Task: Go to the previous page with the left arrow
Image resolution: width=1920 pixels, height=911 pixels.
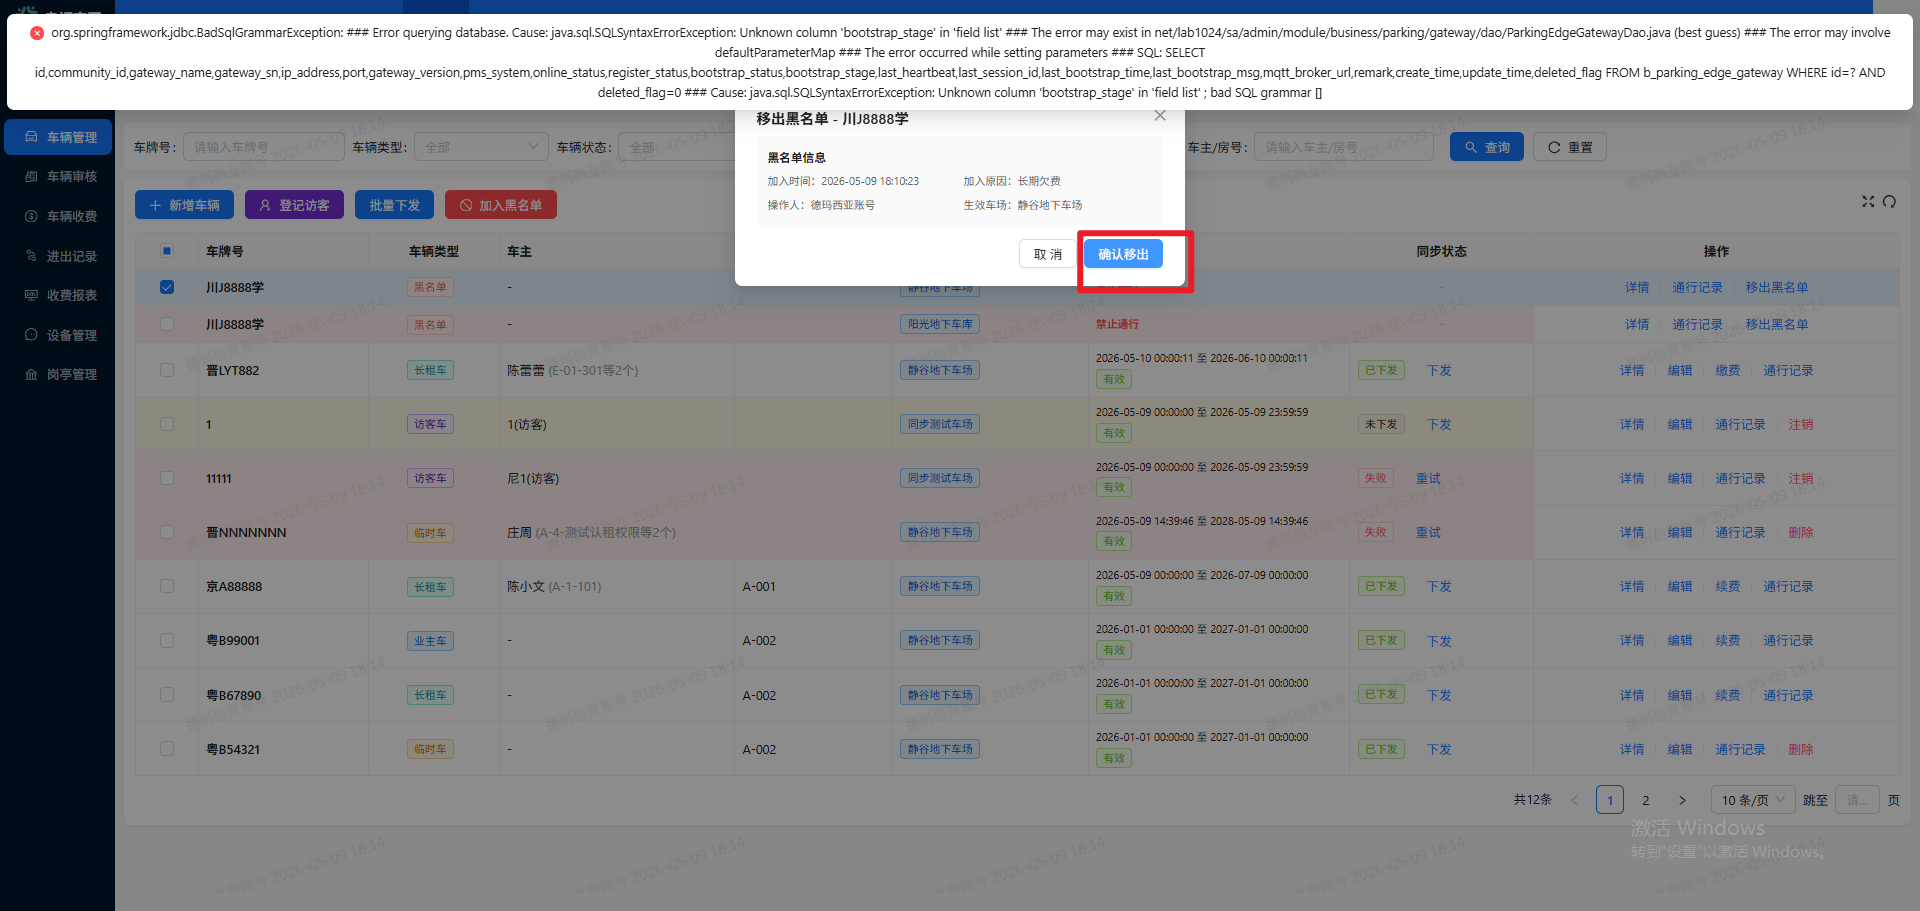Action: point(1574,800)
